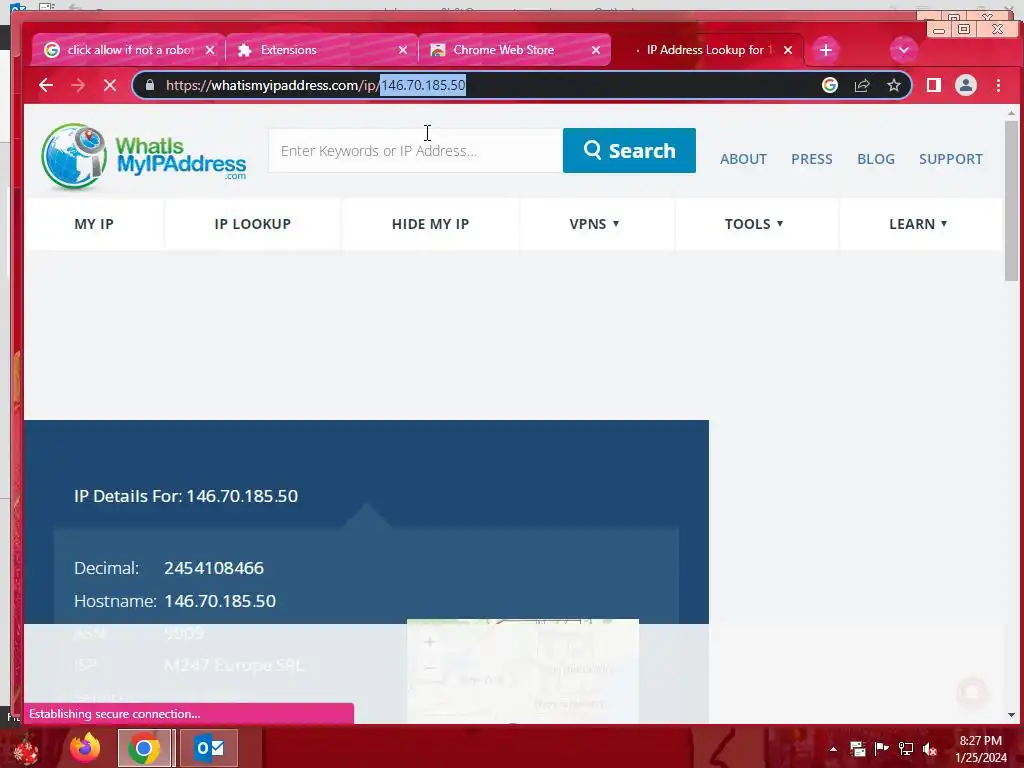The image size is (1024, 768).
Task: Click the Action Center flag tray icon
Action: 882,749
